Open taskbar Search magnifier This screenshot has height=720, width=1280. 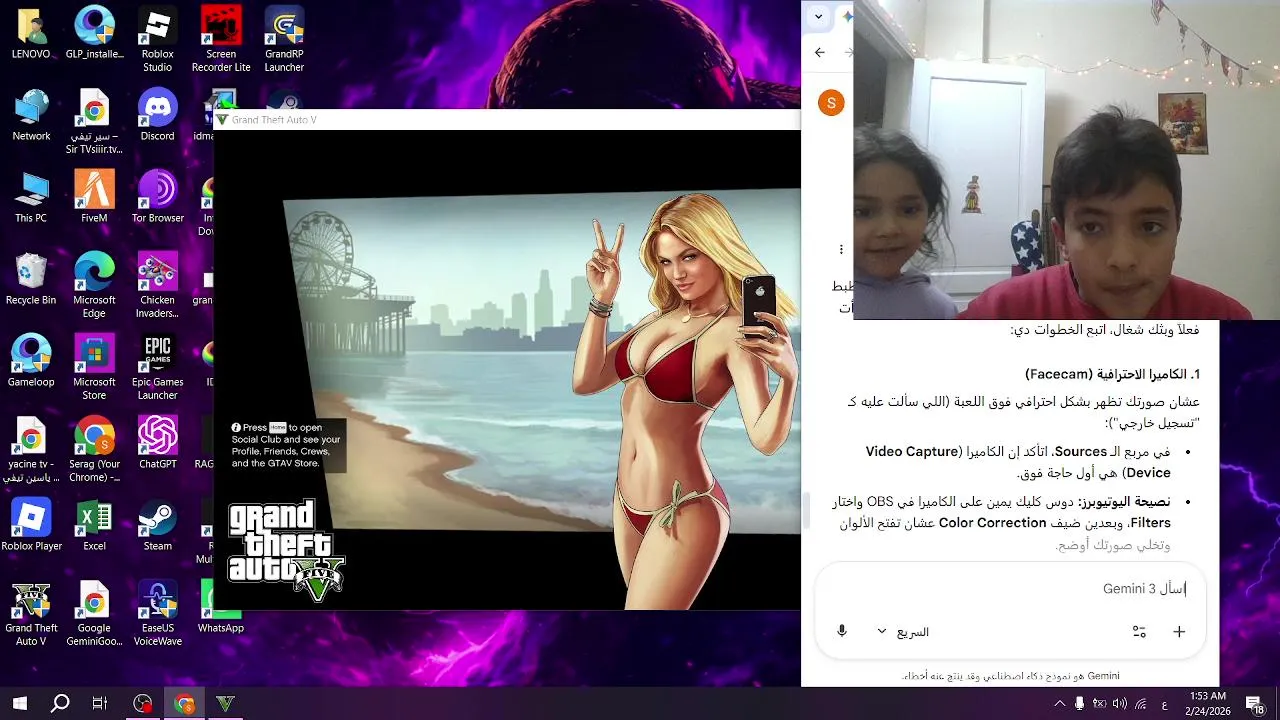pos(60,704)
